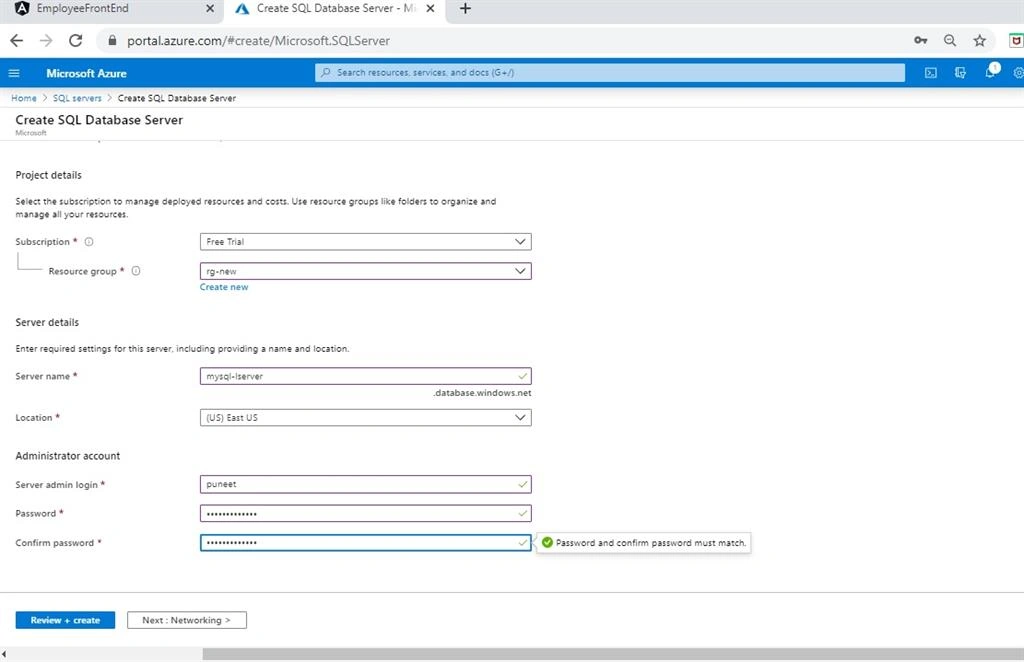Open the Subscription dropdown
Screen dimensions: 1024x662
pos(366,242)
